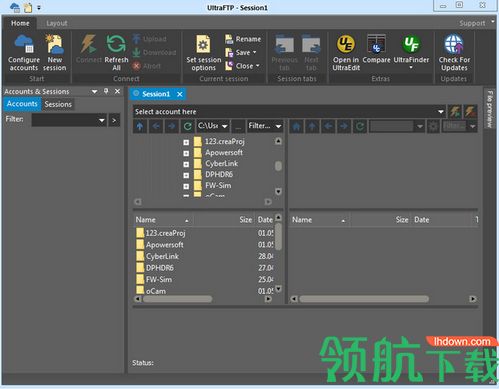Open Accounts & Sessions panel options dropdown
Screen dimensions: 499x389
click(x=95, y=91)
